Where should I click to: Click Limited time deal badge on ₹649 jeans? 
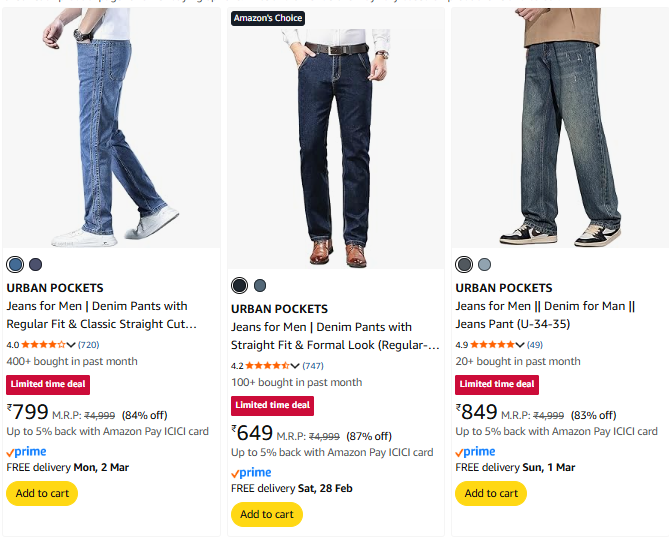pyautogui.click(x=272, y=405)
